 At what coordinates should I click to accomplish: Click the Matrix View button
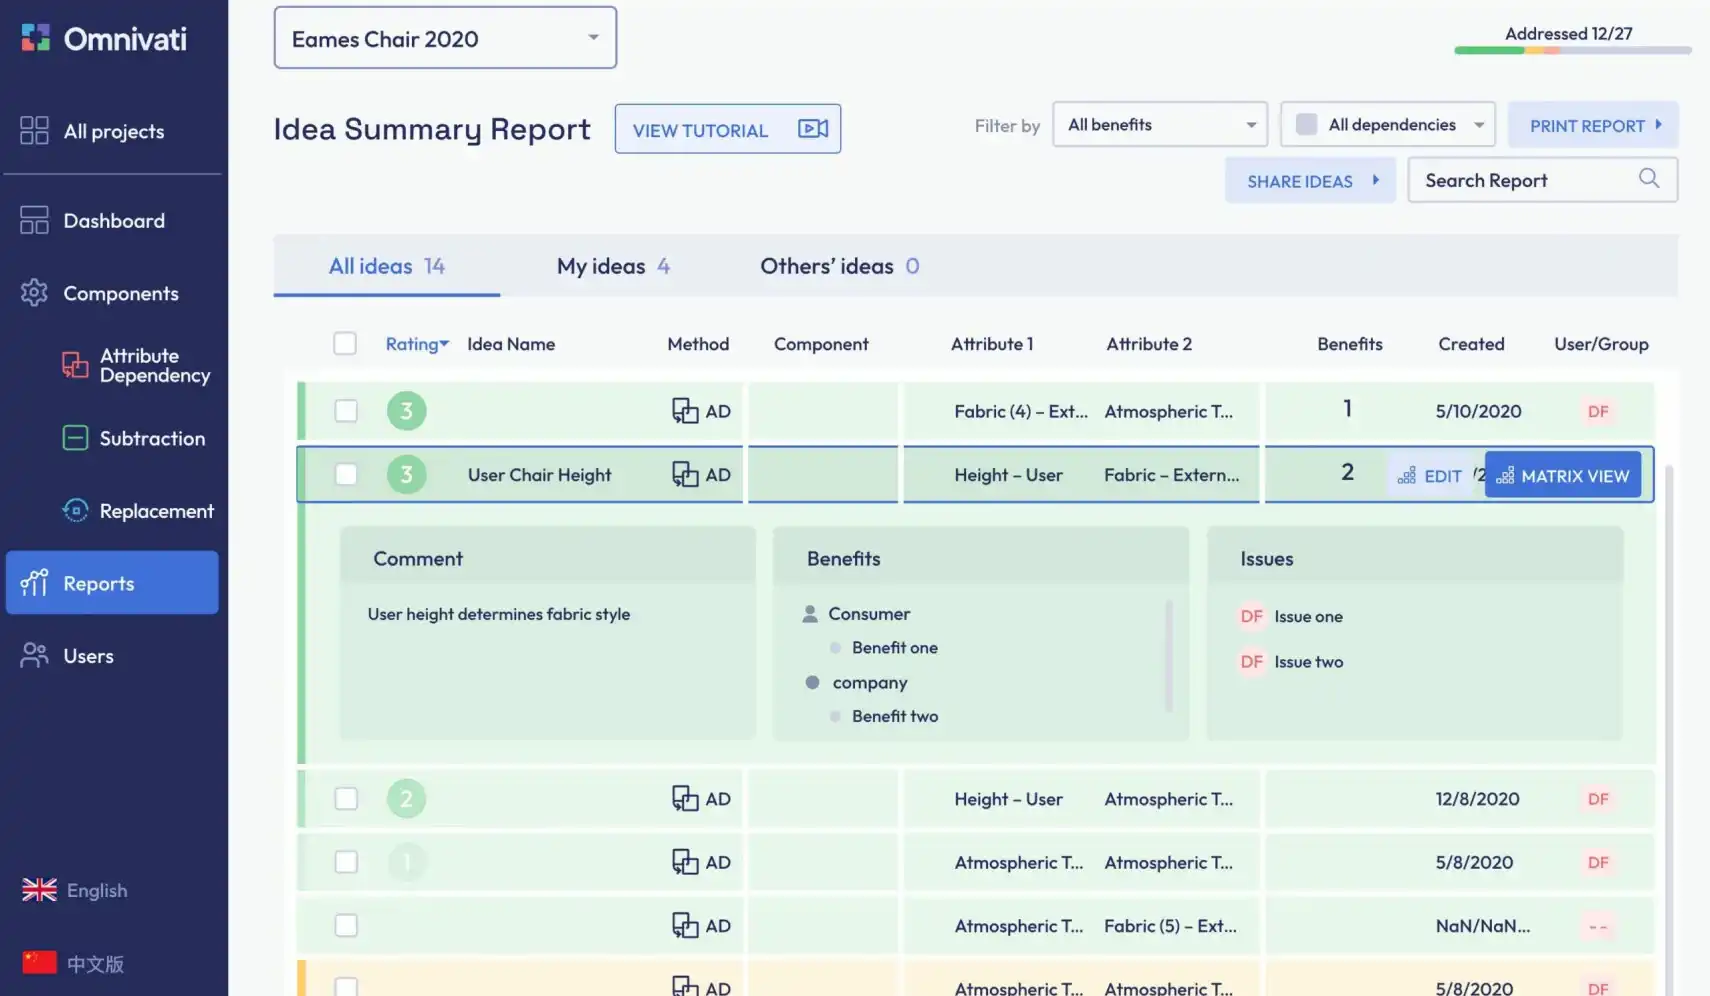coord(1563,475)
